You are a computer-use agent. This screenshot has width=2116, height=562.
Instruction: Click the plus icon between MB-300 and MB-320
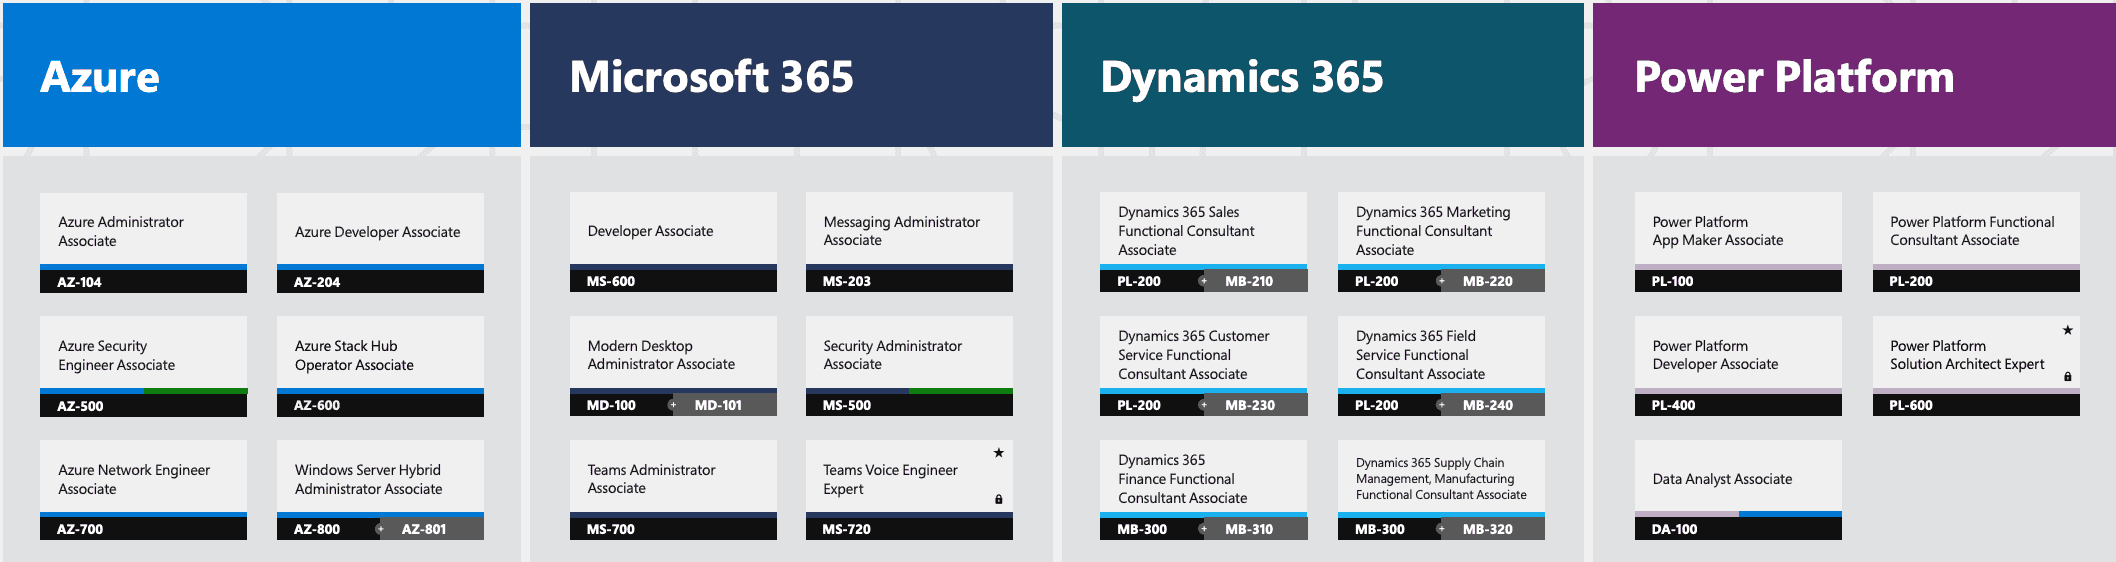pyautogui.click(x=1441, y=529)
